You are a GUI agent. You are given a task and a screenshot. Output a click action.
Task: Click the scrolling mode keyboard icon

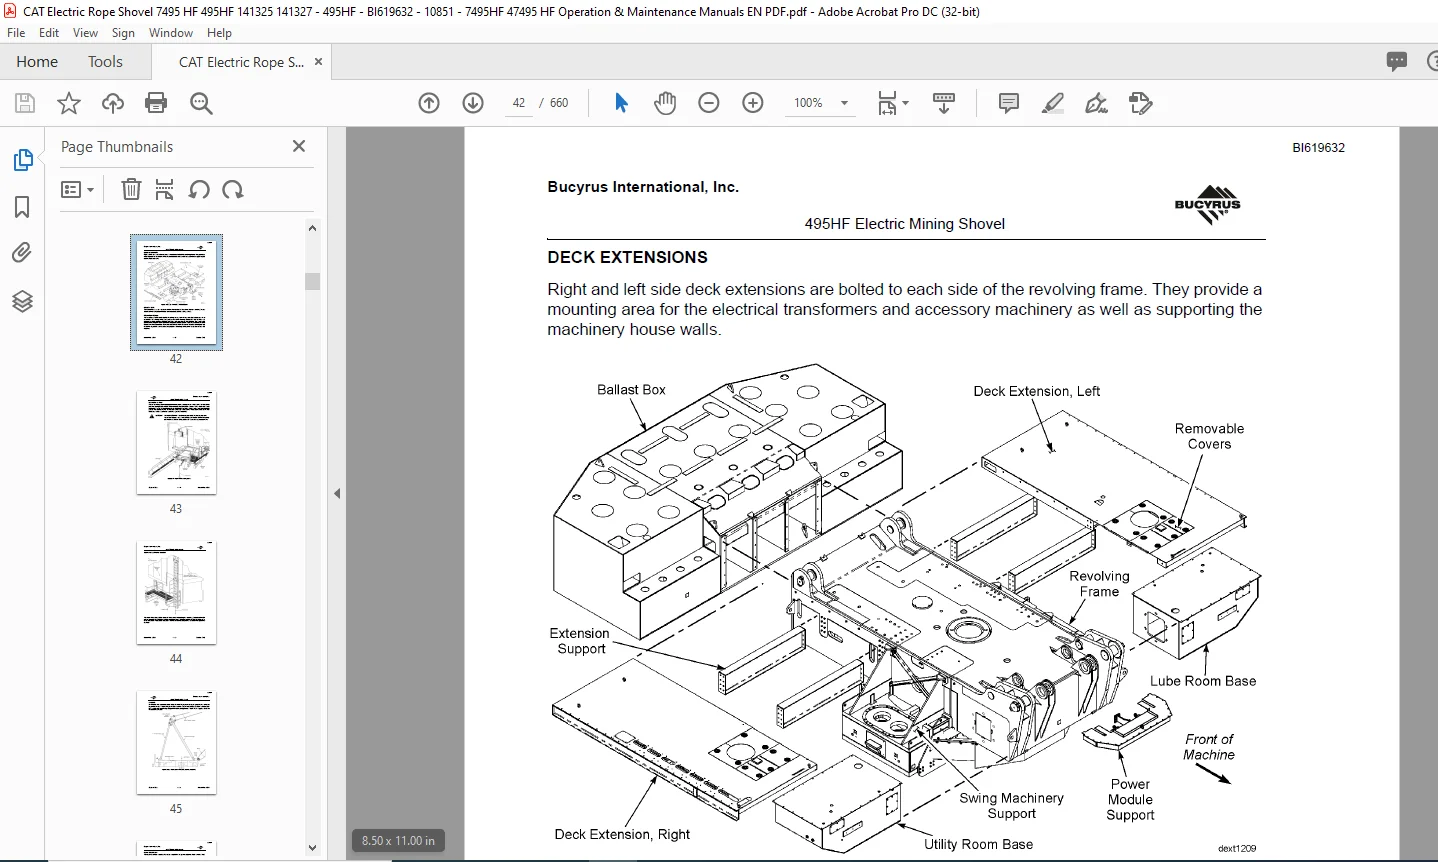[x=944, y=103]
